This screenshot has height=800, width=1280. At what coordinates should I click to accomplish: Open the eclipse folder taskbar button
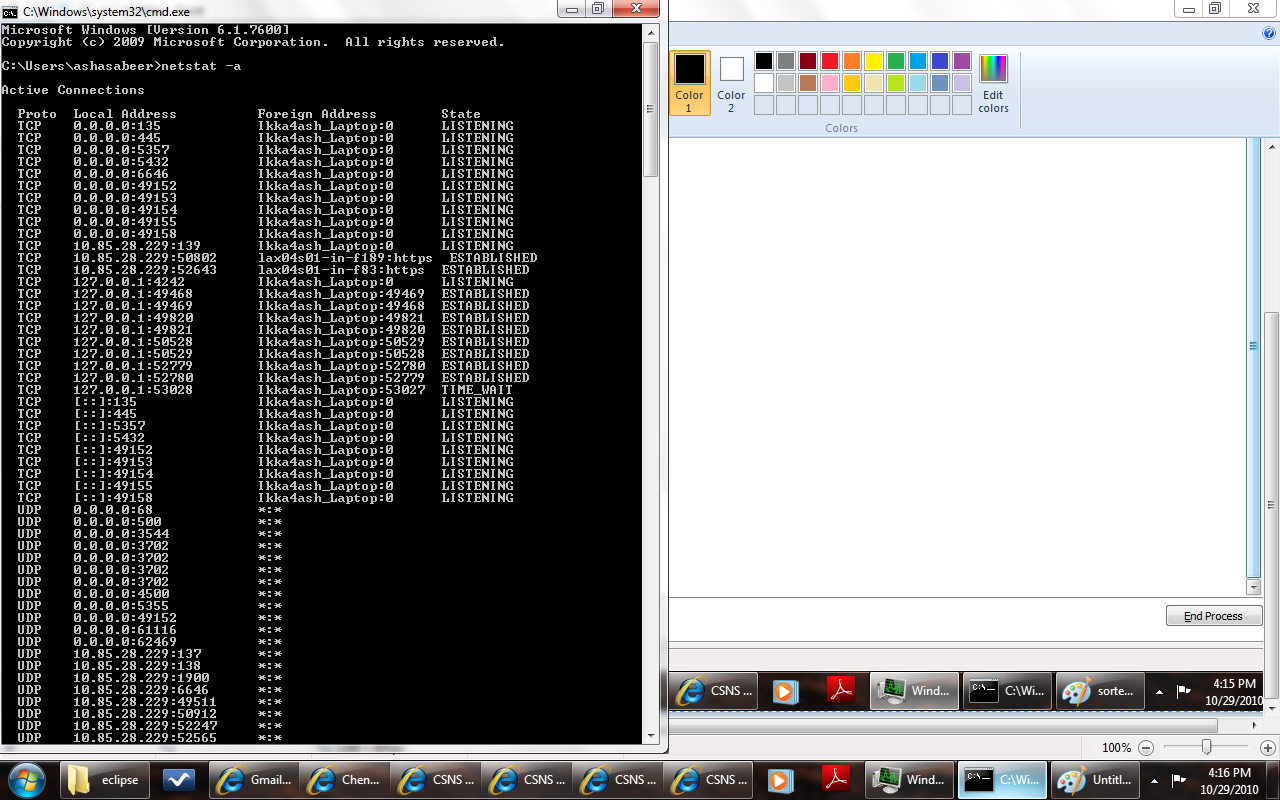pyautogui.click(x=105, y=780)
